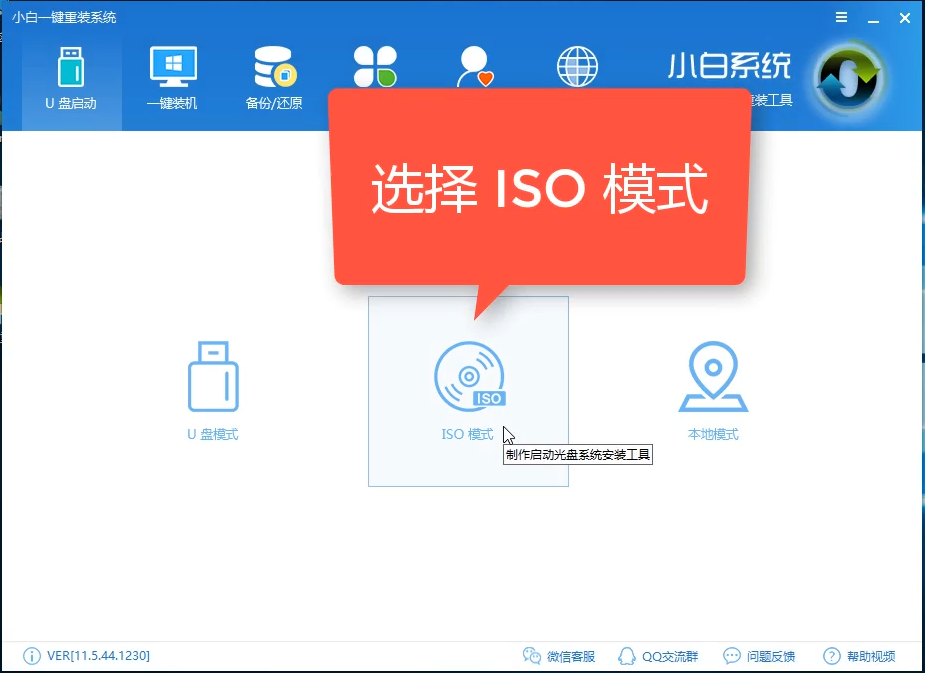Viewport: 925px width, 673px height.
Task: Select ISO 模式 as instructed by the callout
Action: [467, 392]
